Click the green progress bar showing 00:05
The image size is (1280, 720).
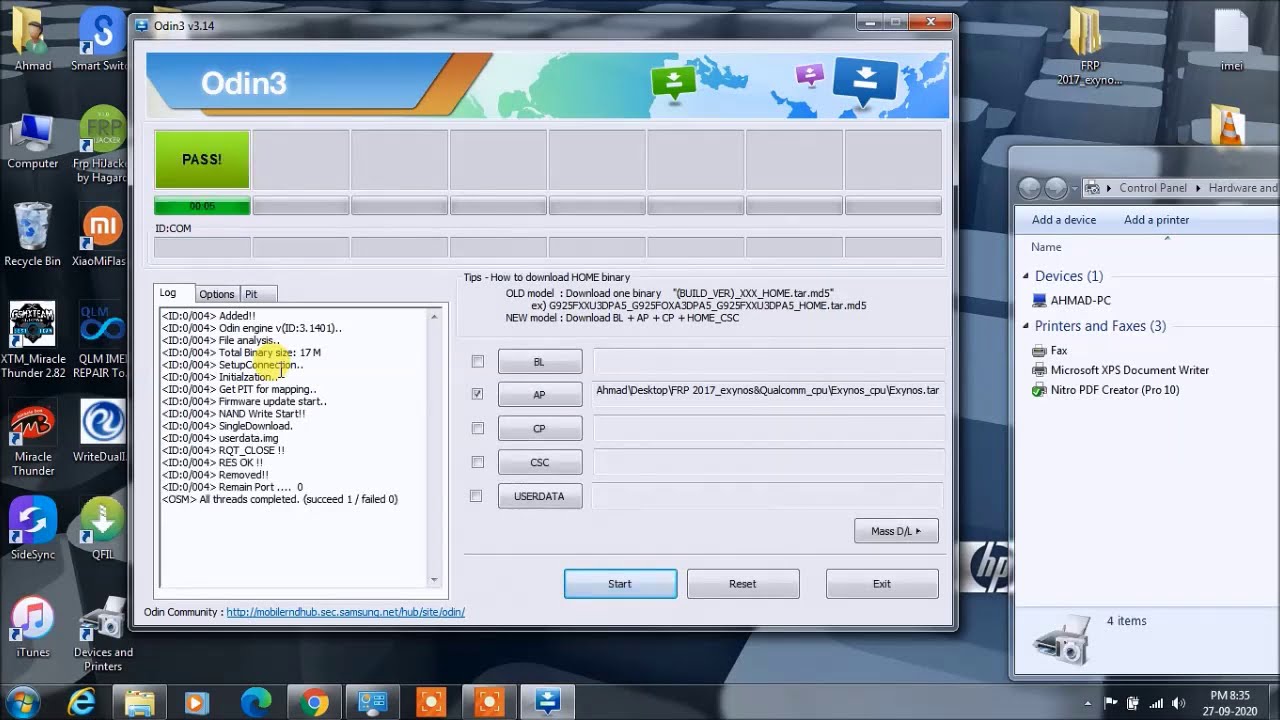click(x=202, y=206)
